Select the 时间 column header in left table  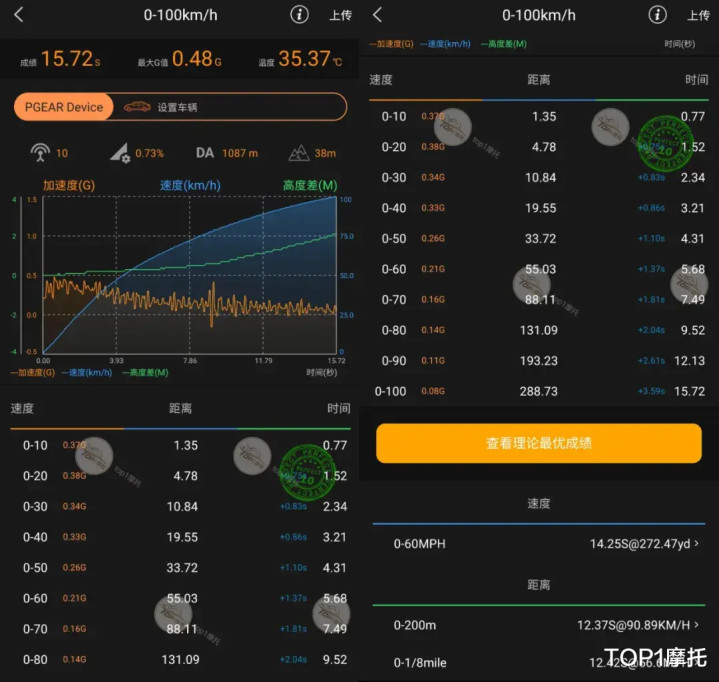point(338,408)
